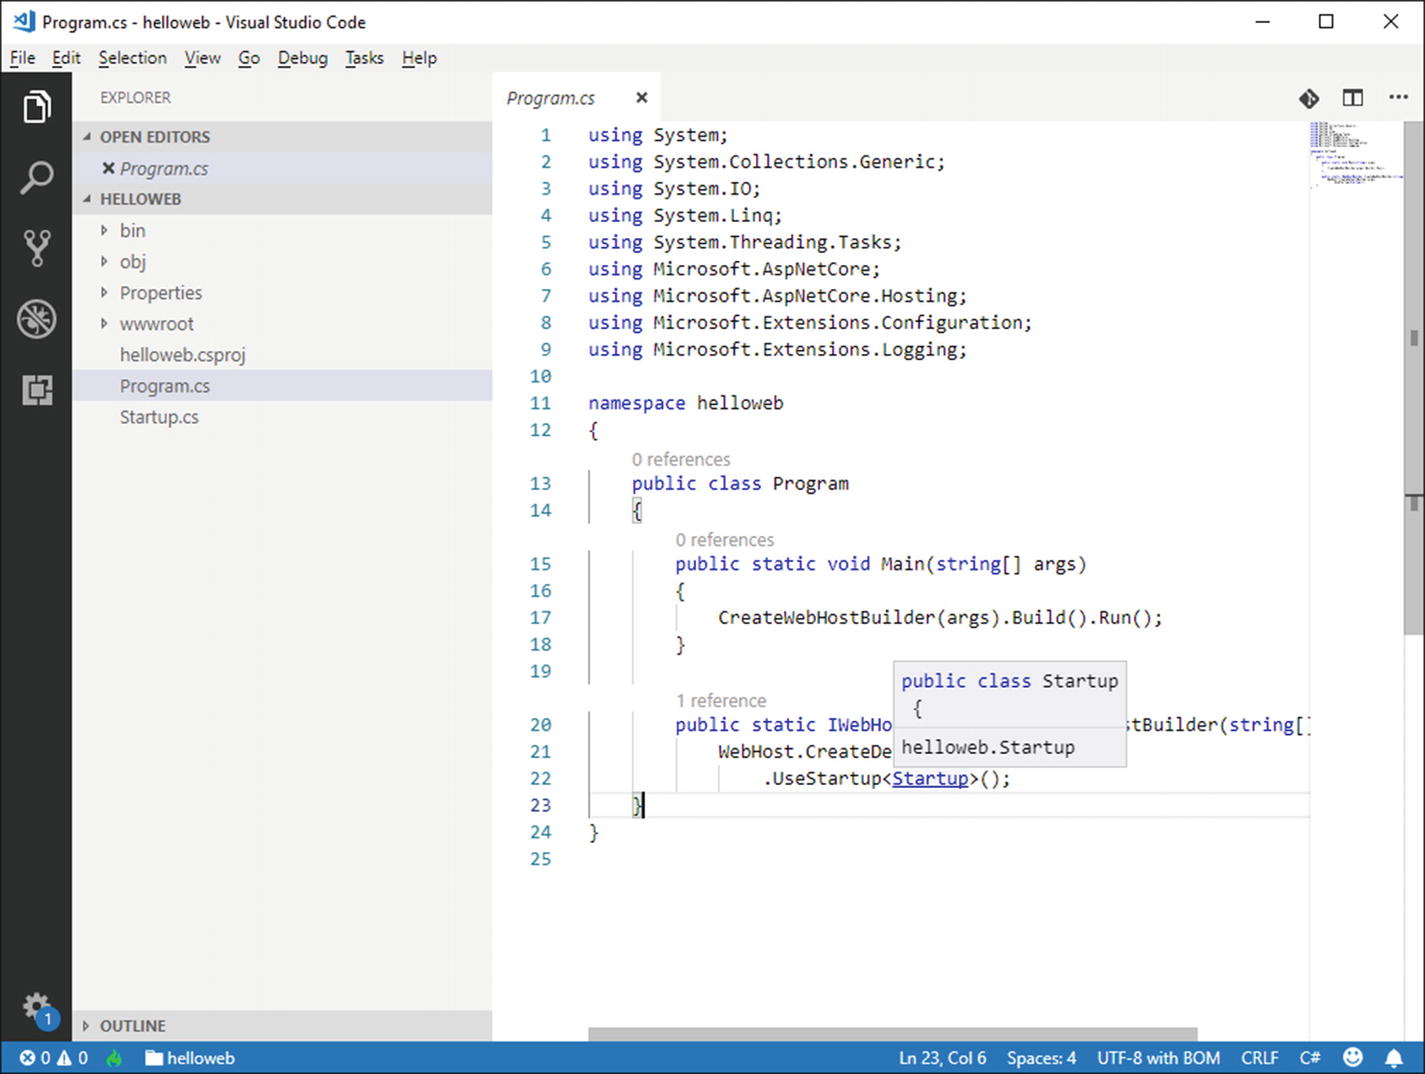
Task: Open changes icon in editor toolbar
Action: coord(1308,98)
